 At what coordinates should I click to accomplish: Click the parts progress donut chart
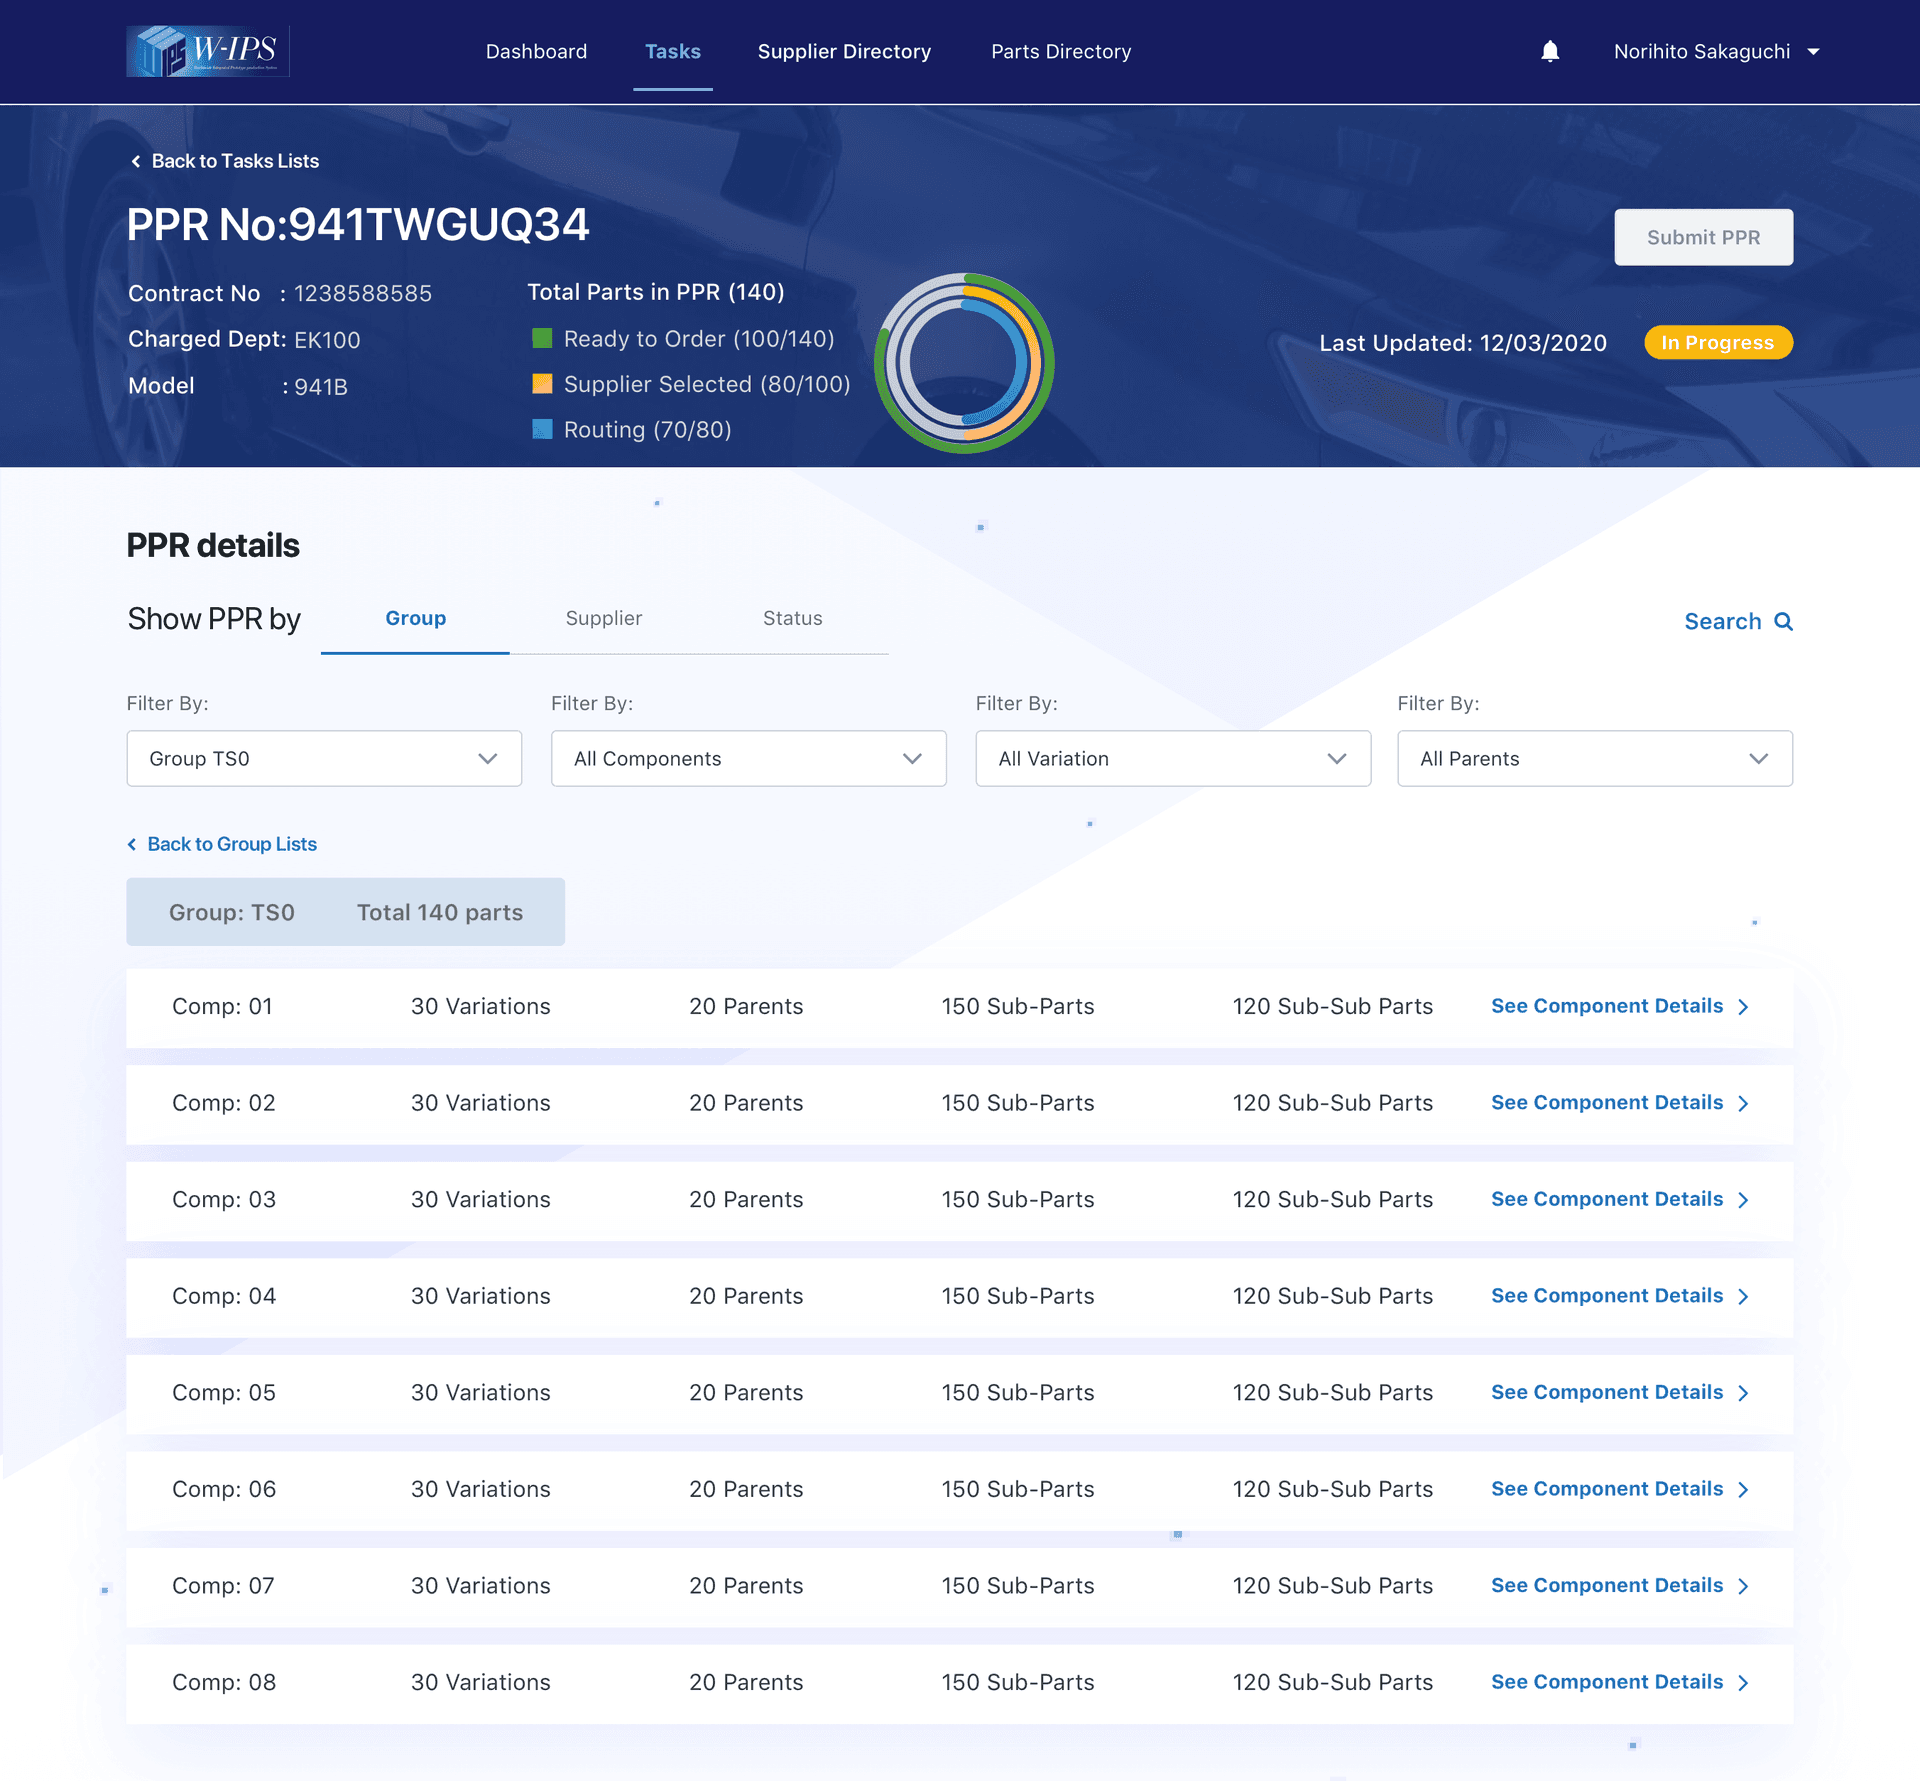point(964,362)
